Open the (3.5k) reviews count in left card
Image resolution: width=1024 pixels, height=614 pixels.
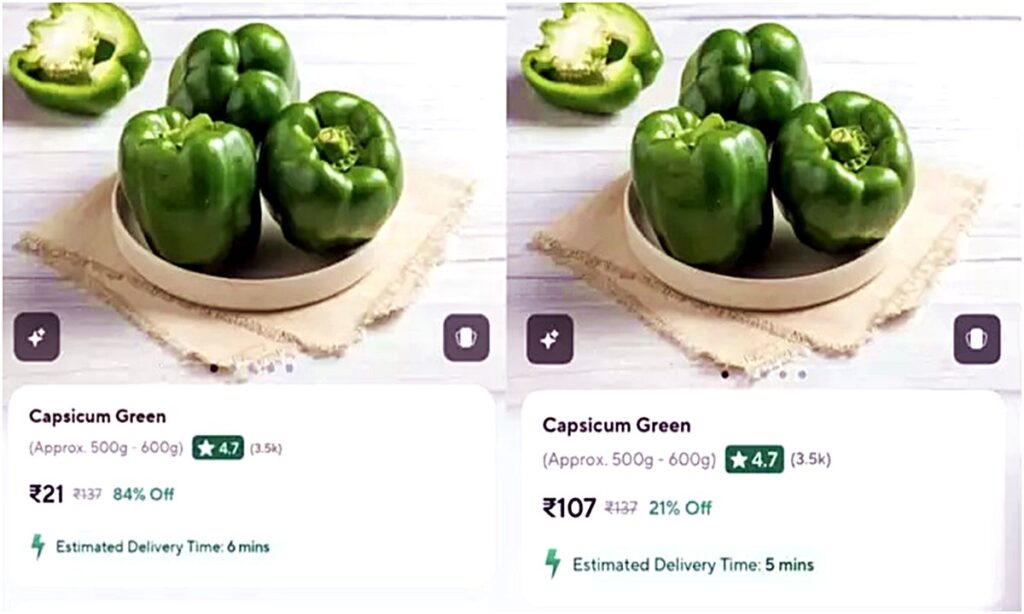pyautogui.click(x=266, y=448)
